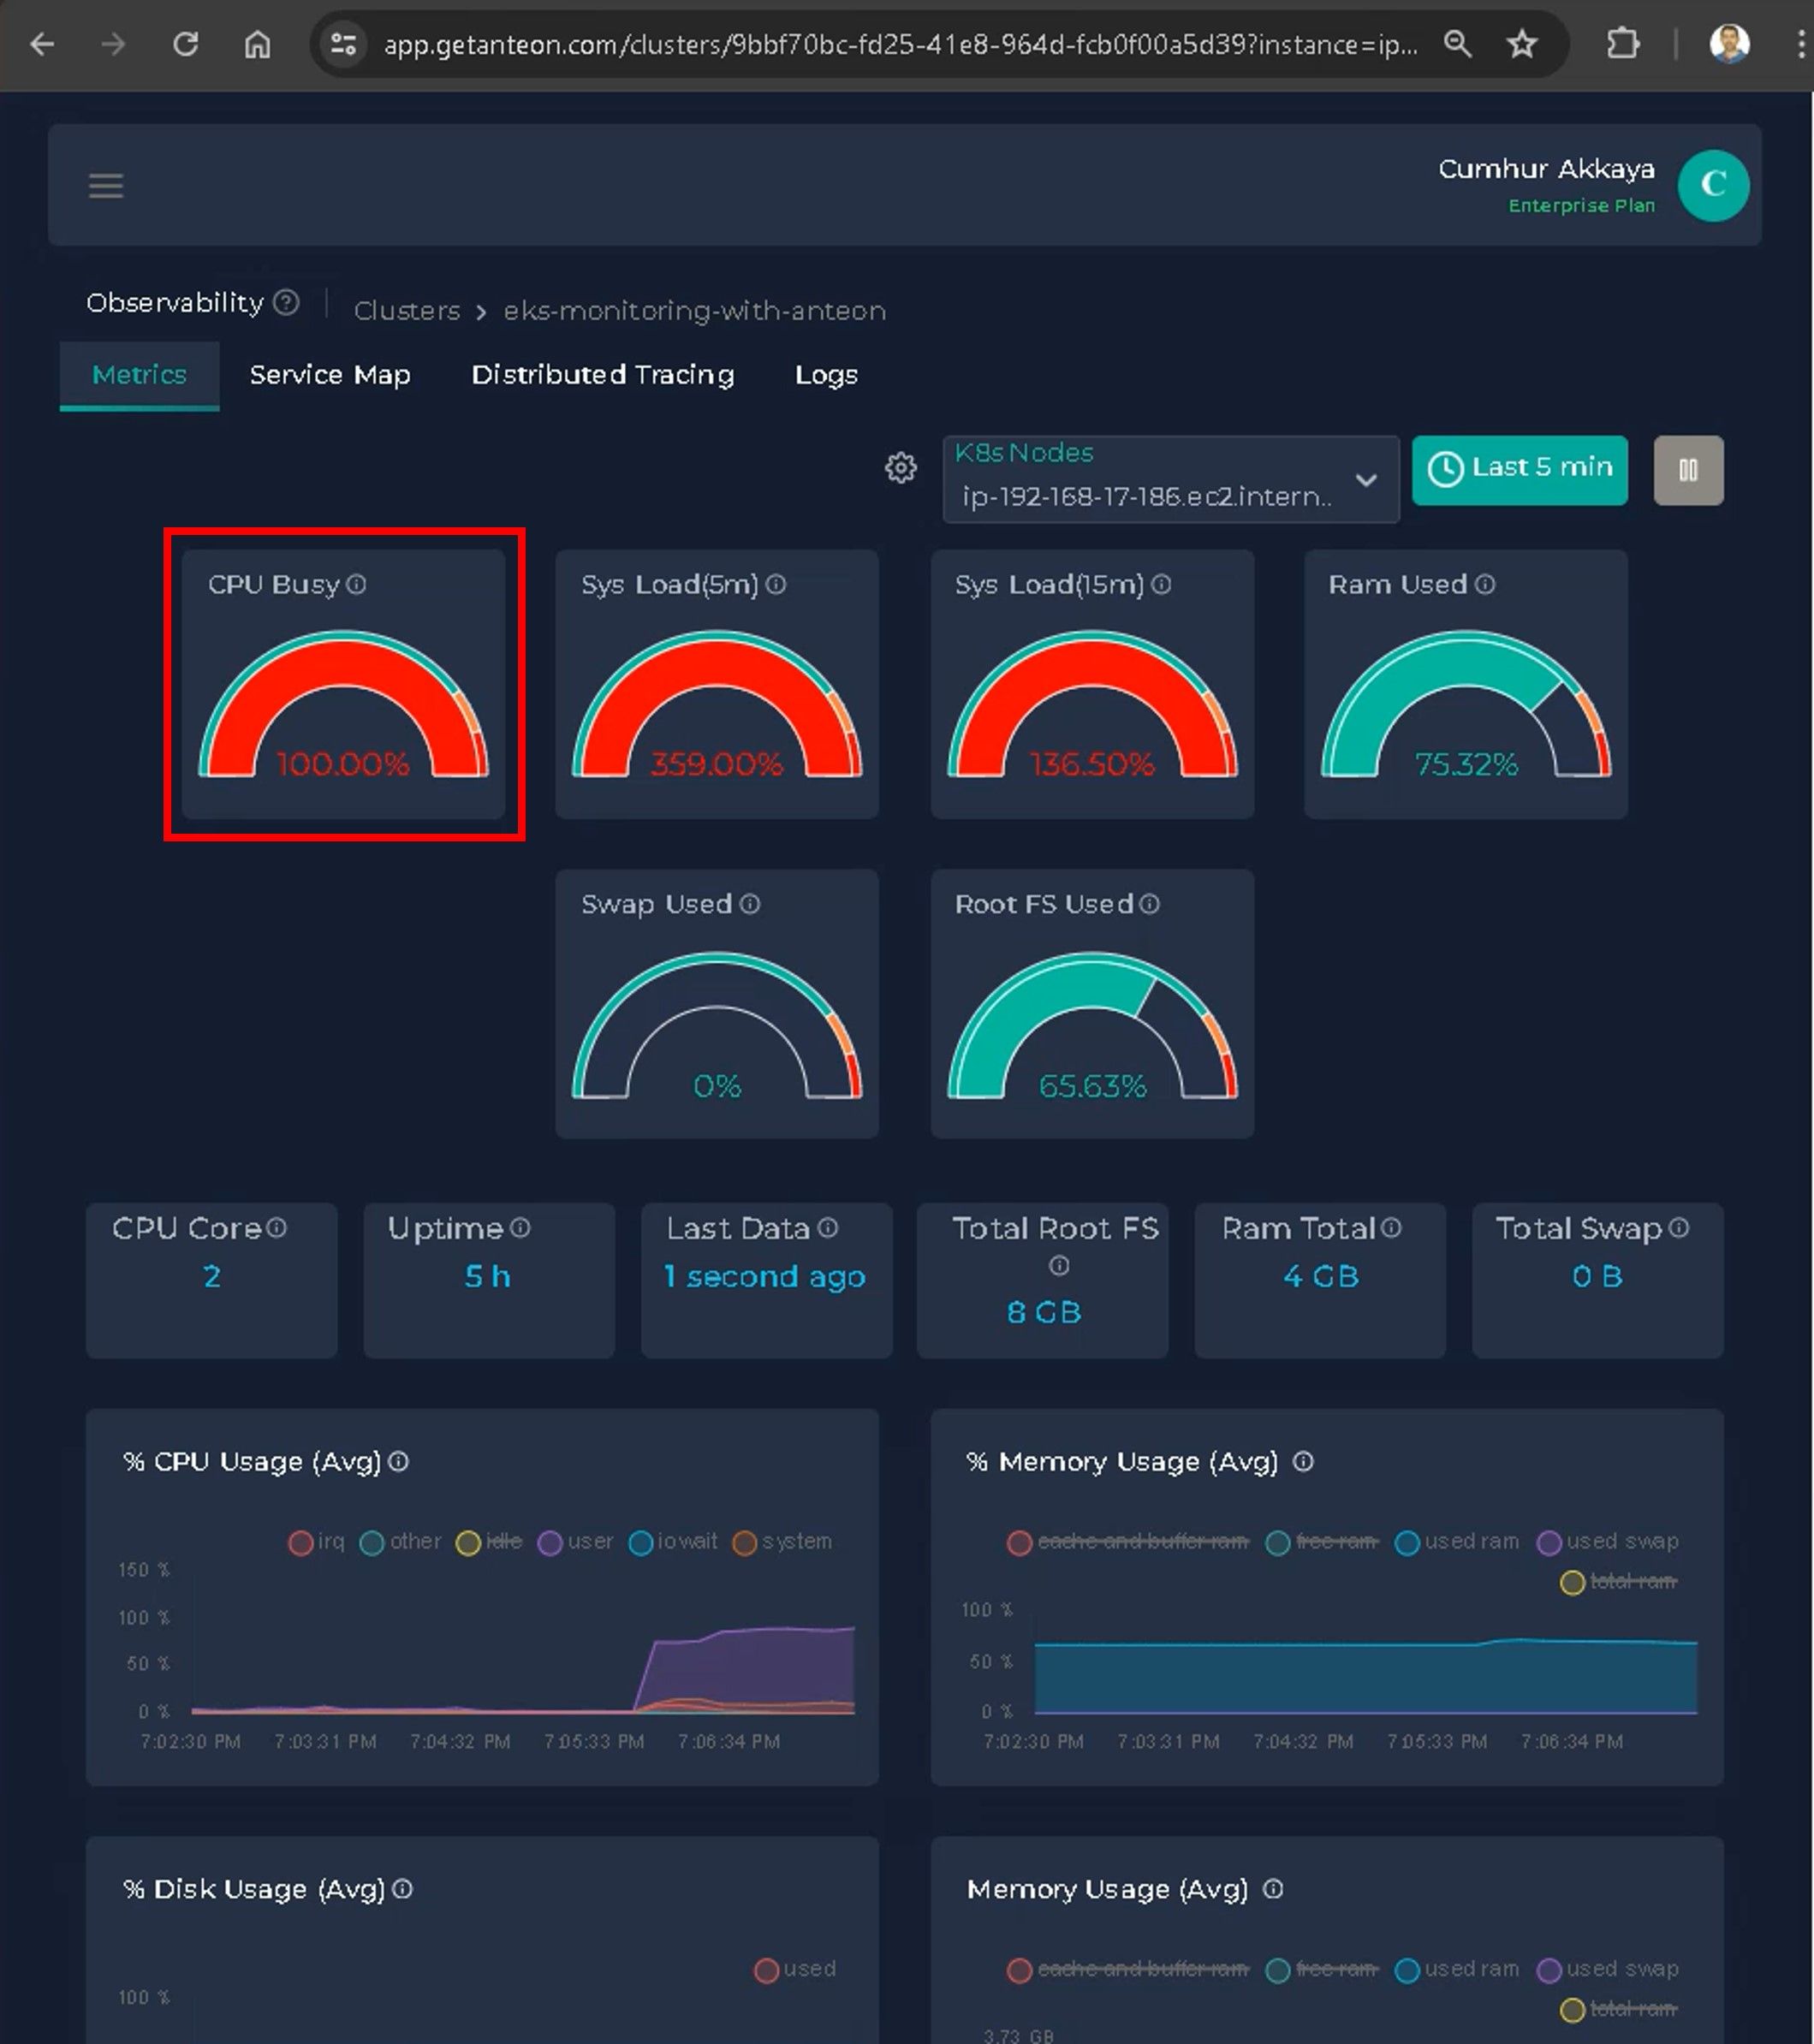Click info icon for % CPU Usage chart

coord(398,1461)
